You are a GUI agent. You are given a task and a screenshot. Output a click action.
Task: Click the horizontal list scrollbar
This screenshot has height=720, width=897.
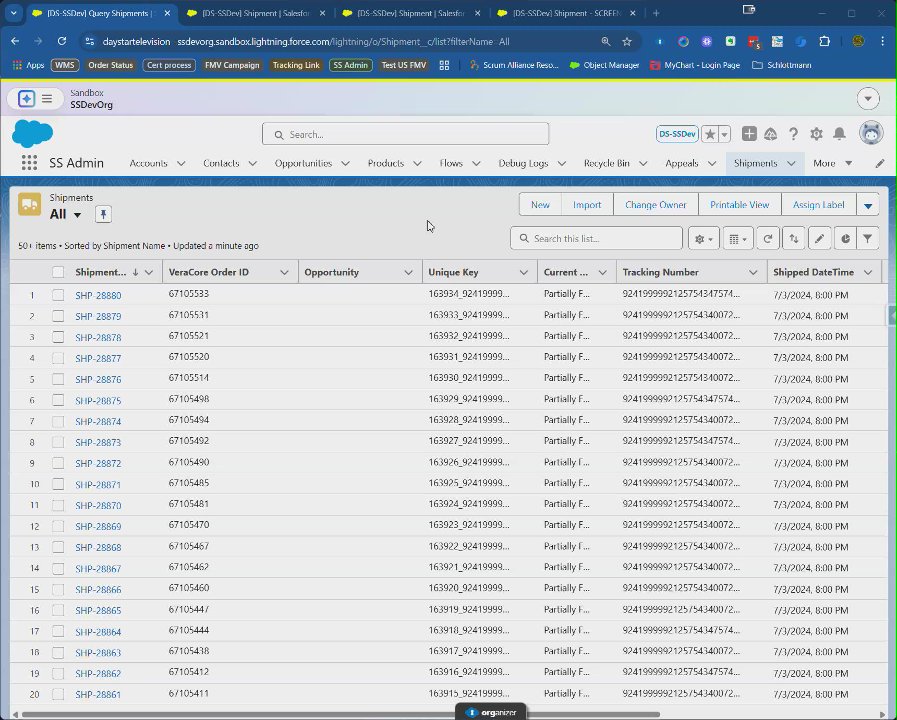pyautogui.click(x=340, y=714)
